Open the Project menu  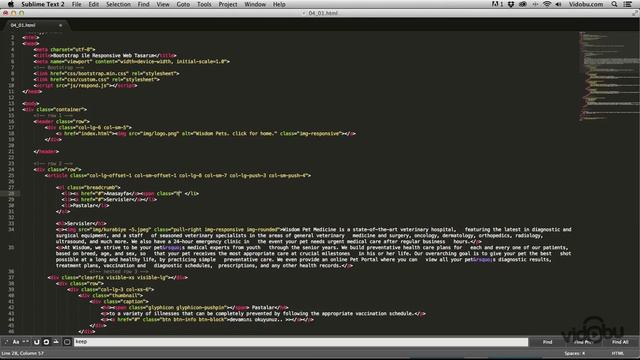pos(228,4)
